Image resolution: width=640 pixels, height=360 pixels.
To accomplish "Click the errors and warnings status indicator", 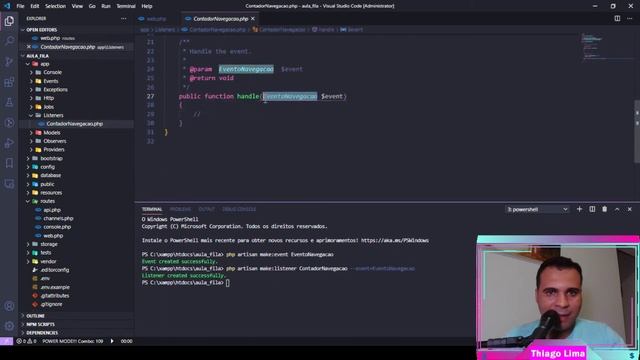I will (26, 341).
